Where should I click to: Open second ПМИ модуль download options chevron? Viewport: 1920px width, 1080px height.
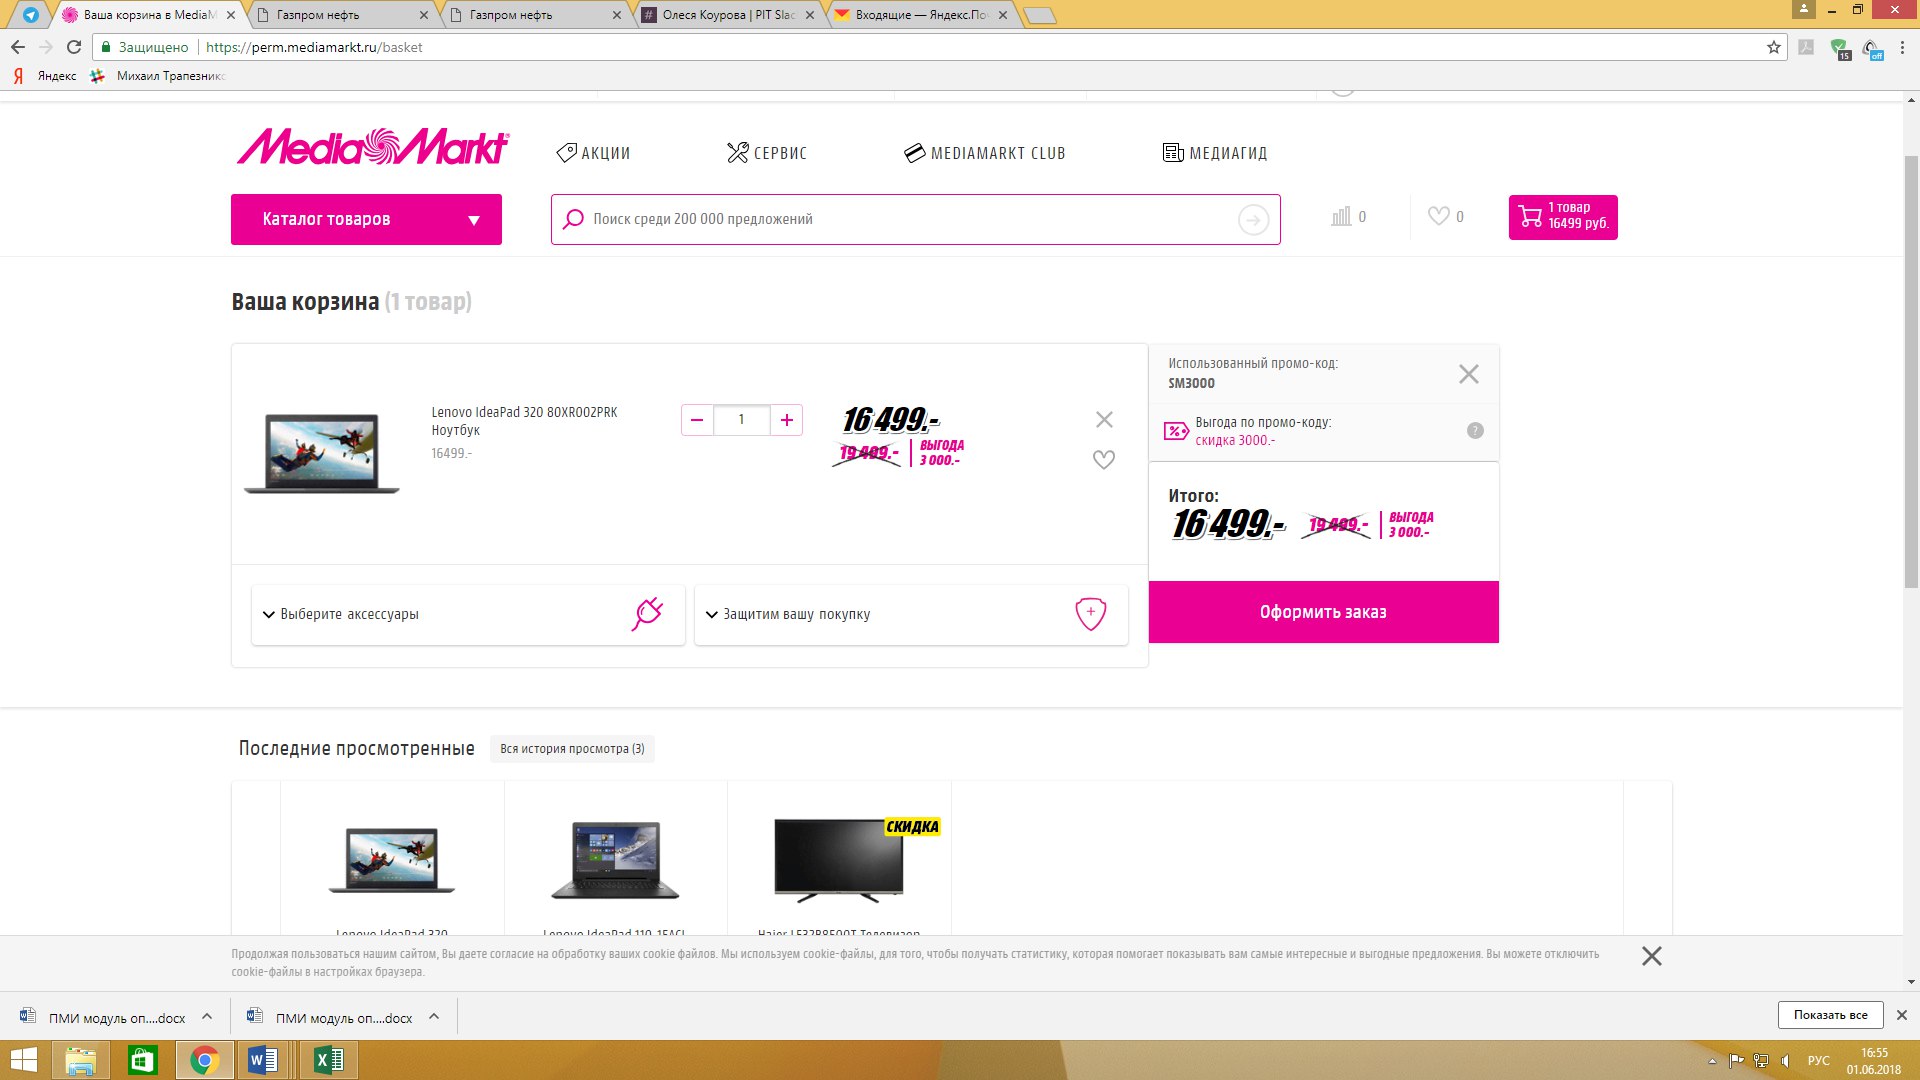point(434,1017)
